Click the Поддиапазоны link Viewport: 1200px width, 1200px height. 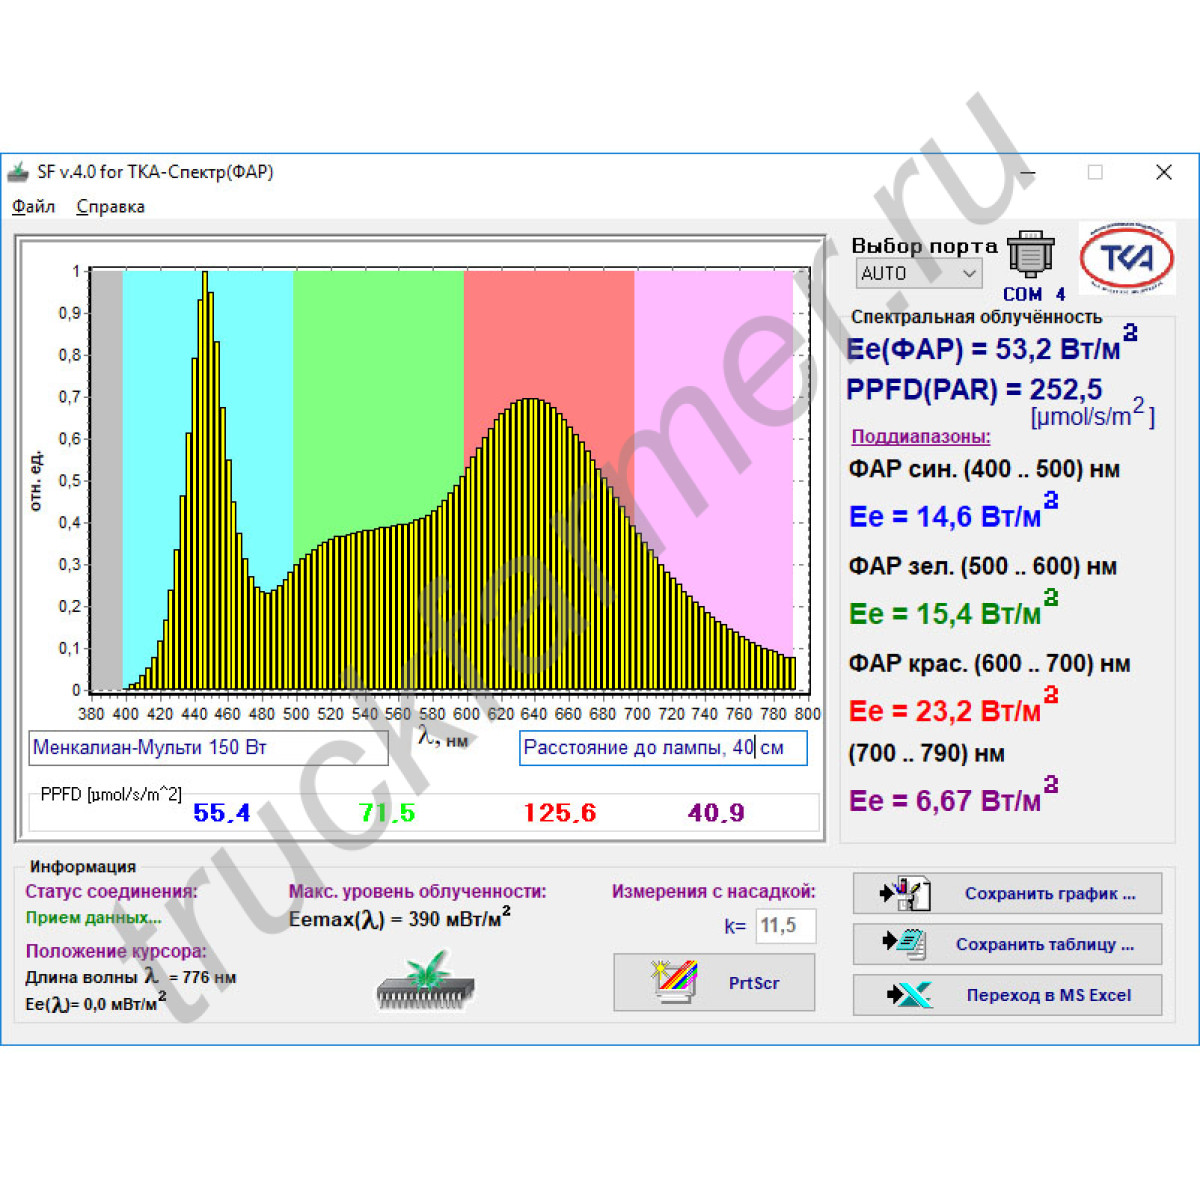(x=920, y=436)
